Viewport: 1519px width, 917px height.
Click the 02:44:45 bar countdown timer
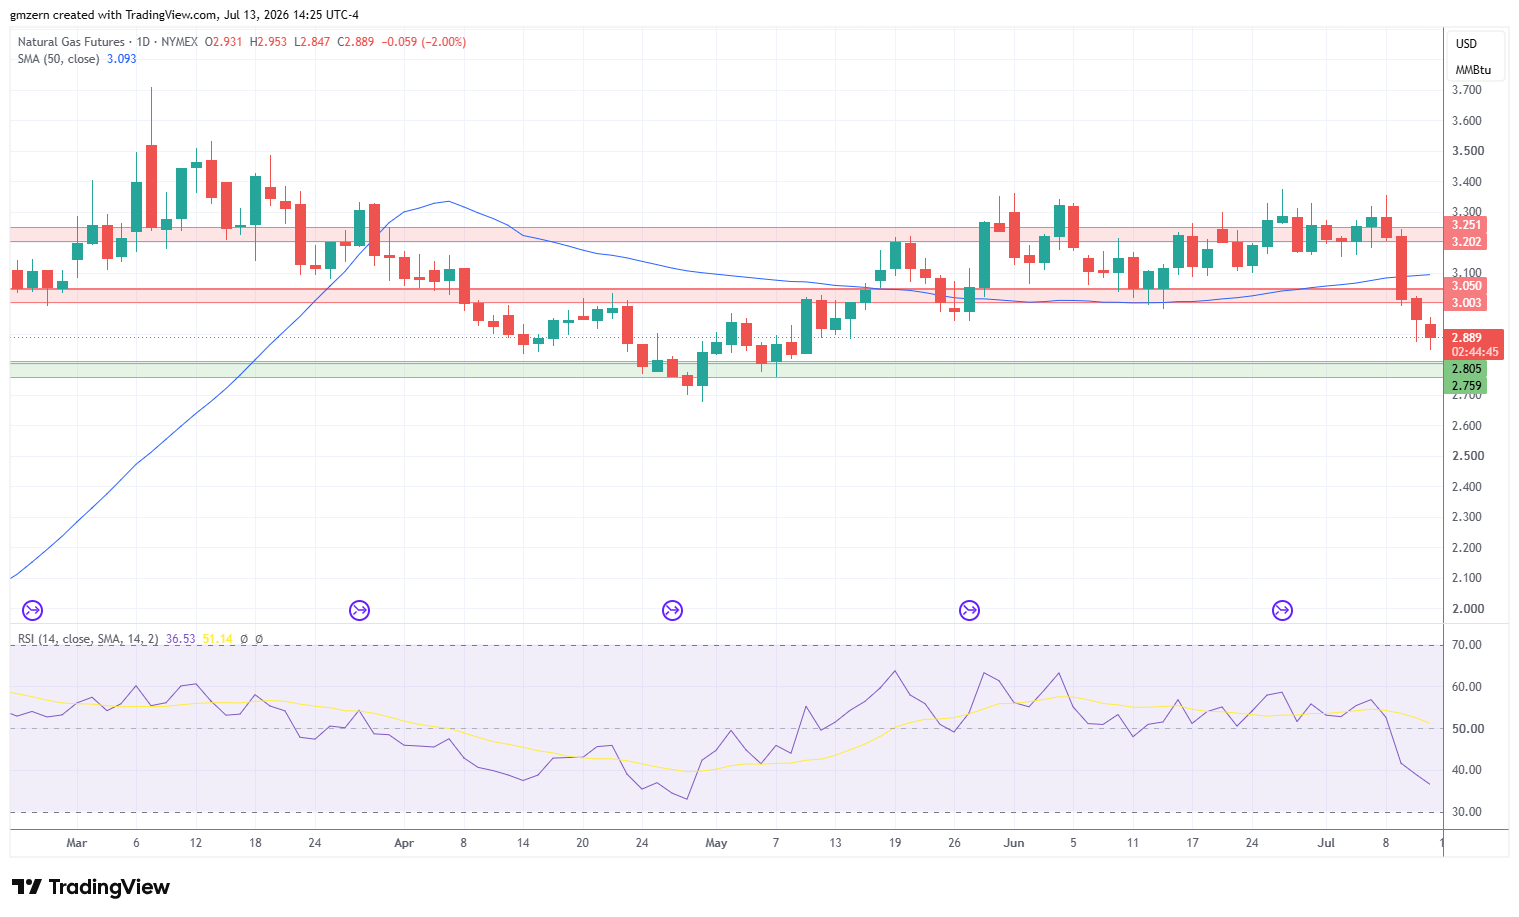click(x=1474, y=352)
